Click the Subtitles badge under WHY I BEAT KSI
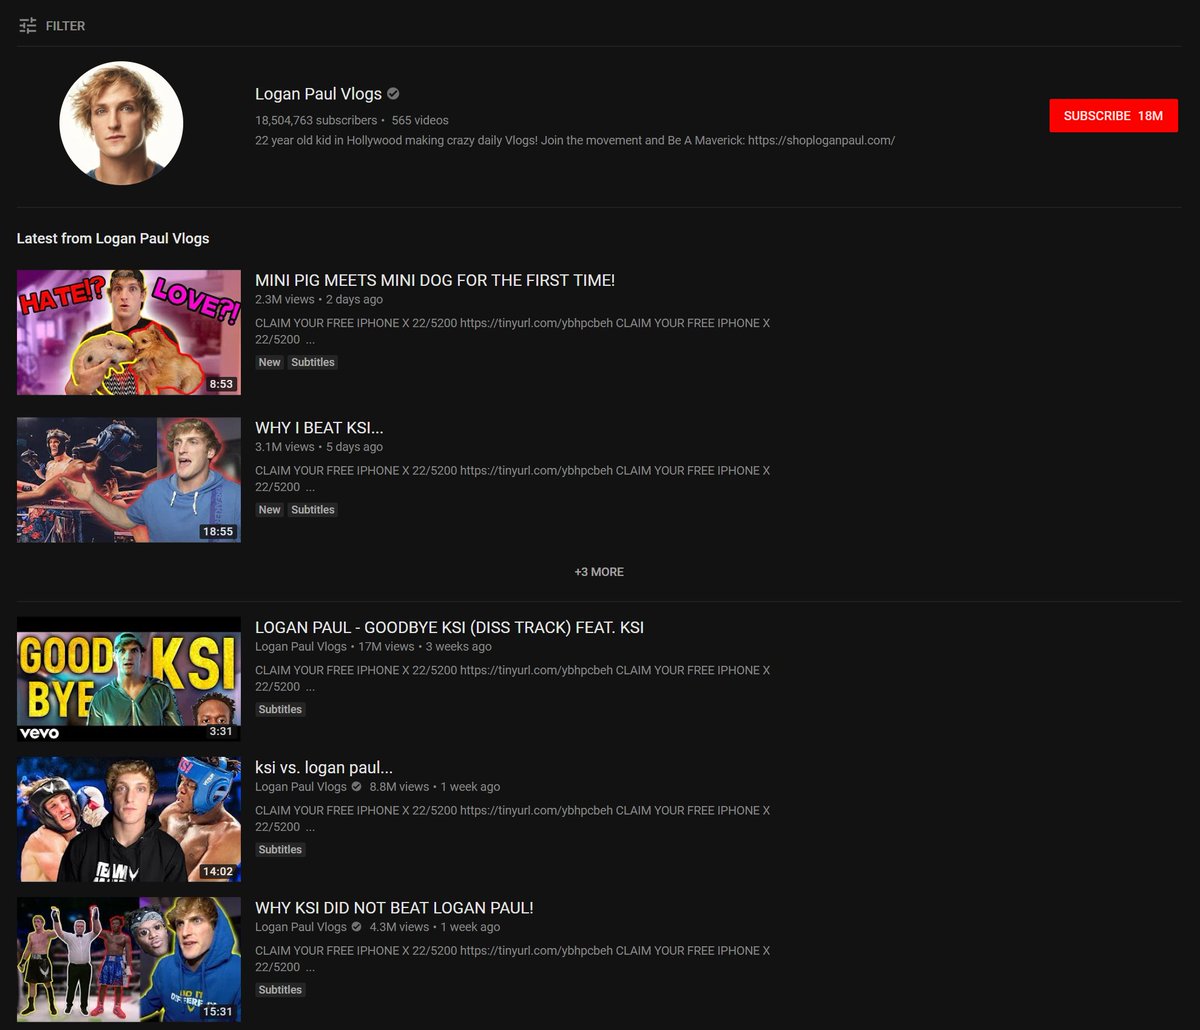The width and height of the screenshot is (1200, 1030). 313,510
